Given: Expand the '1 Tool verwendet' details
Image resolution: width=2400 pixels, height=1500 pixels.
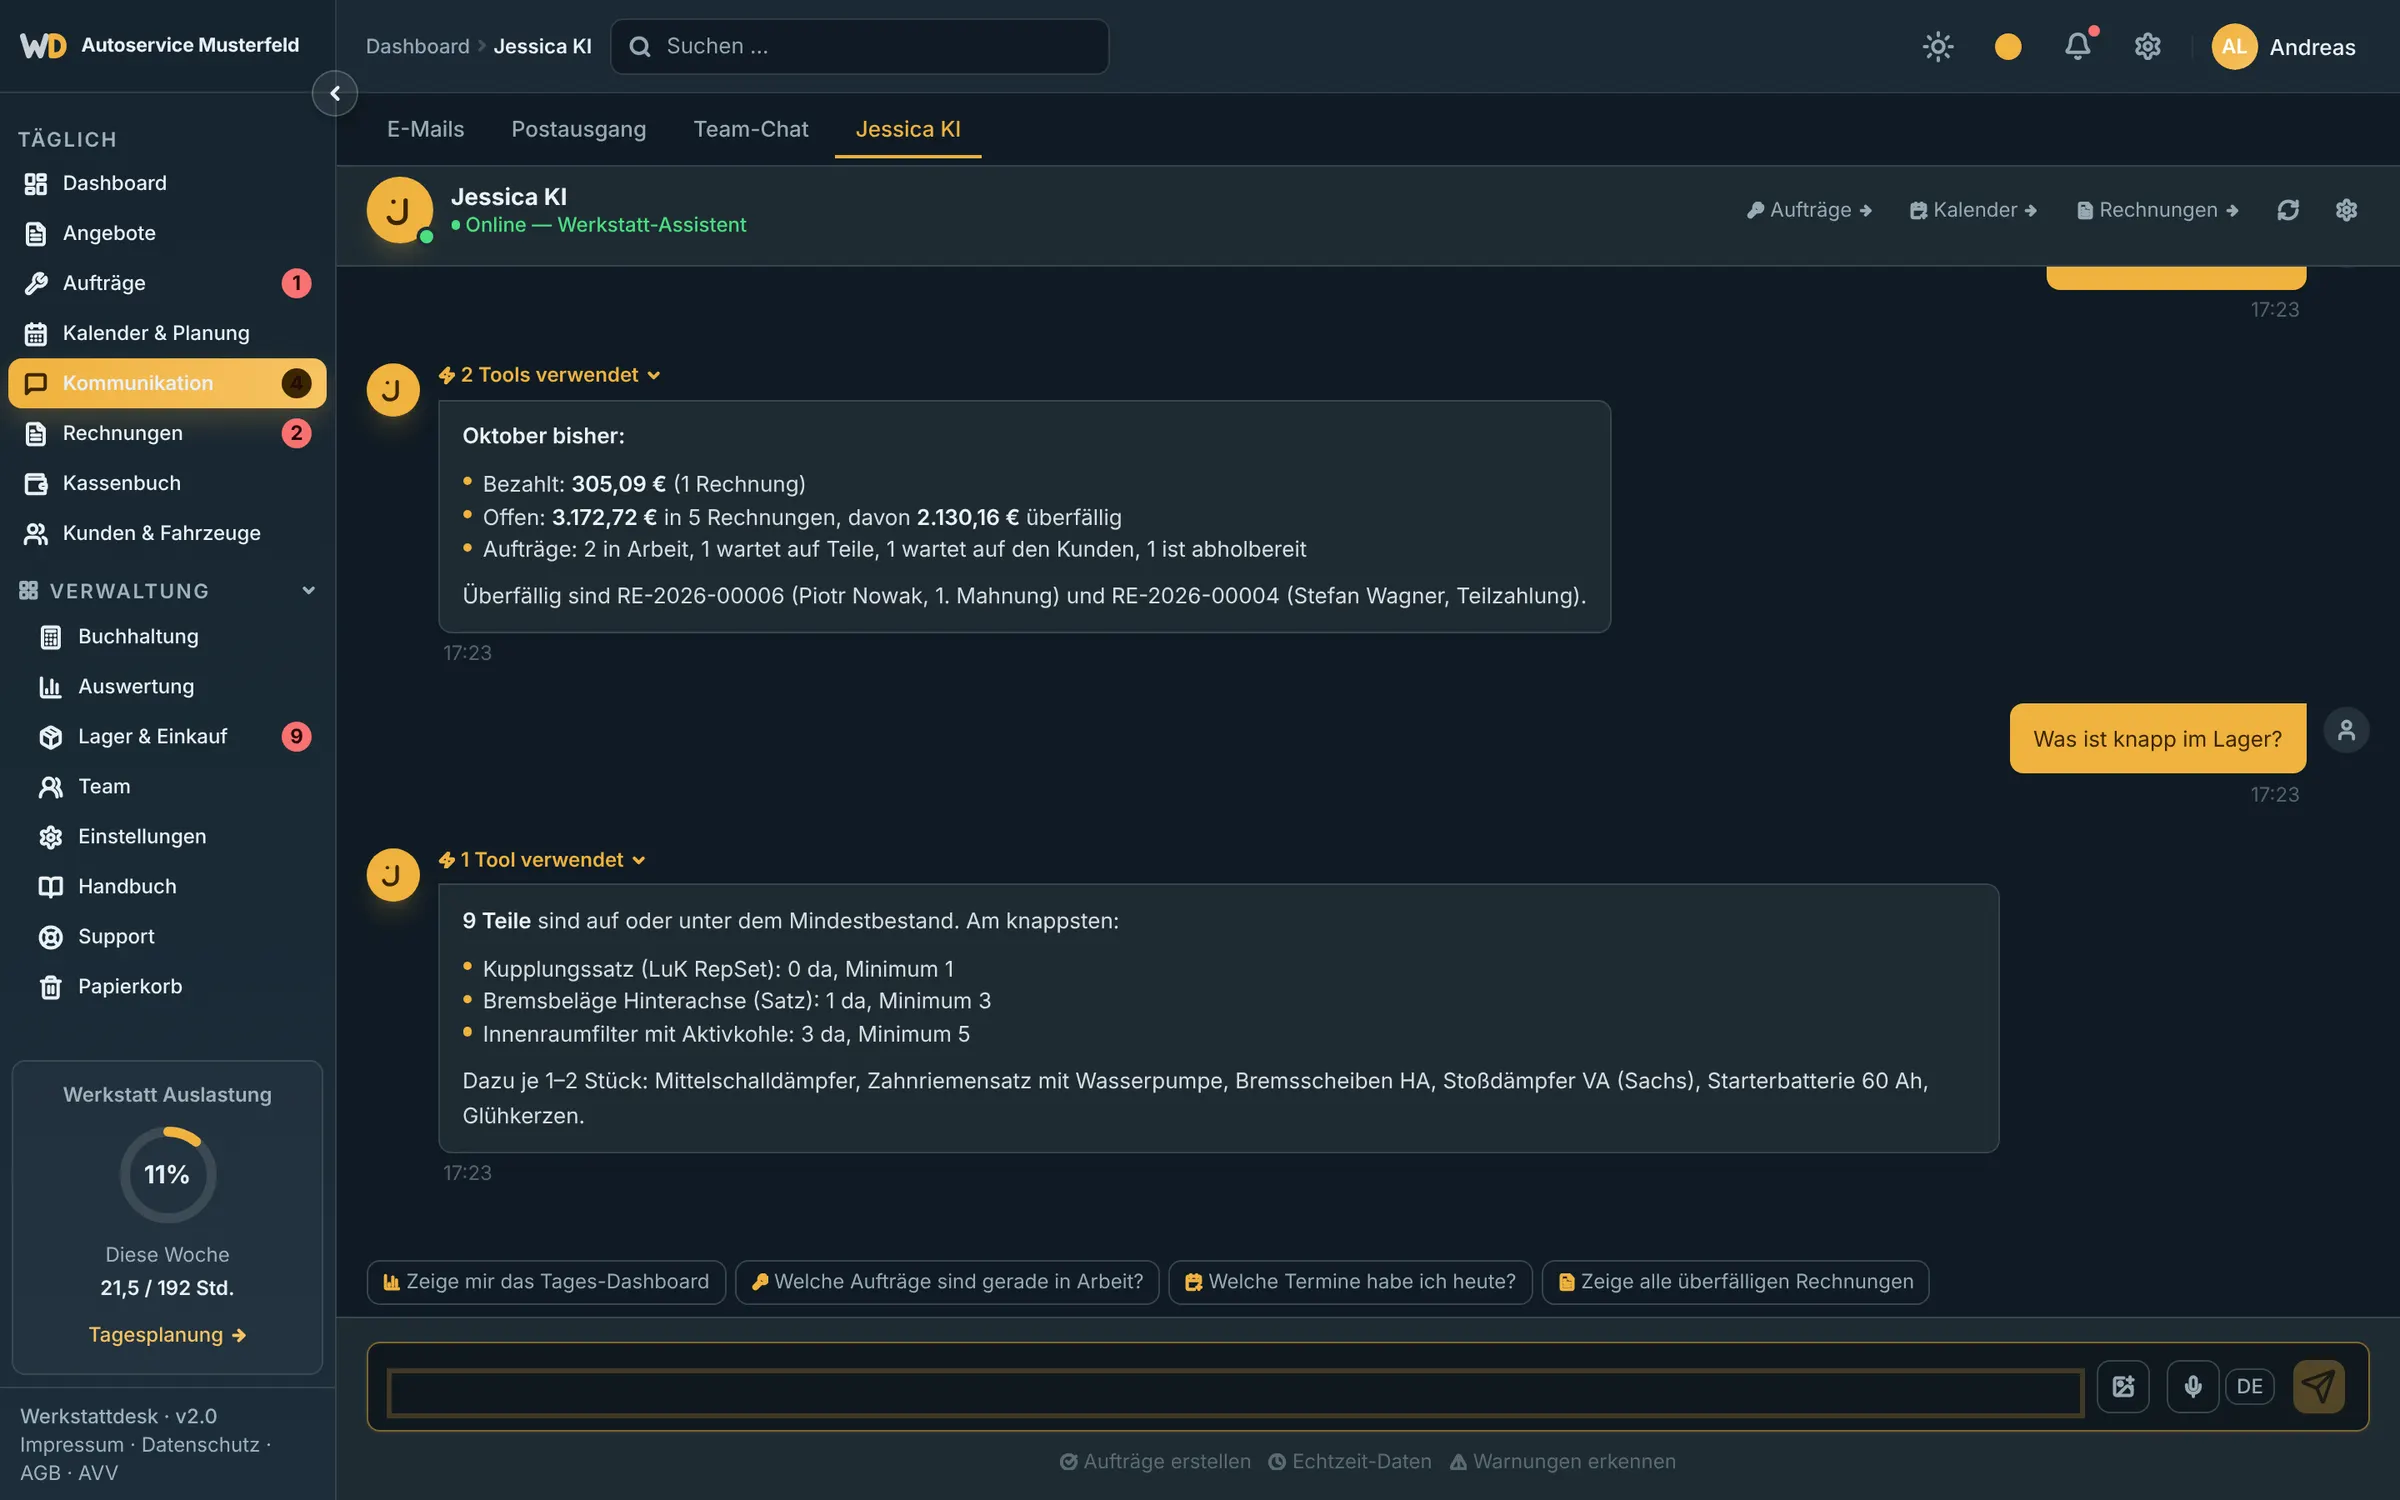Looking at the screenshot, I should point(542,860).
